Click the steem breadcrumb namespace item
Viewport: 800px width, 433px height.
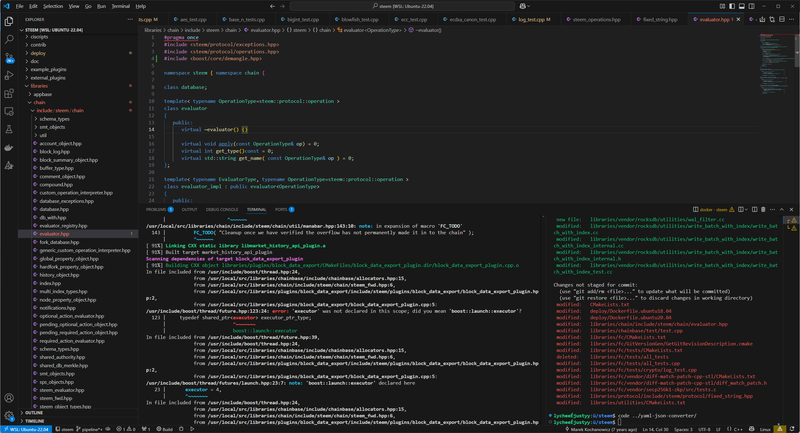click(296, 30)
